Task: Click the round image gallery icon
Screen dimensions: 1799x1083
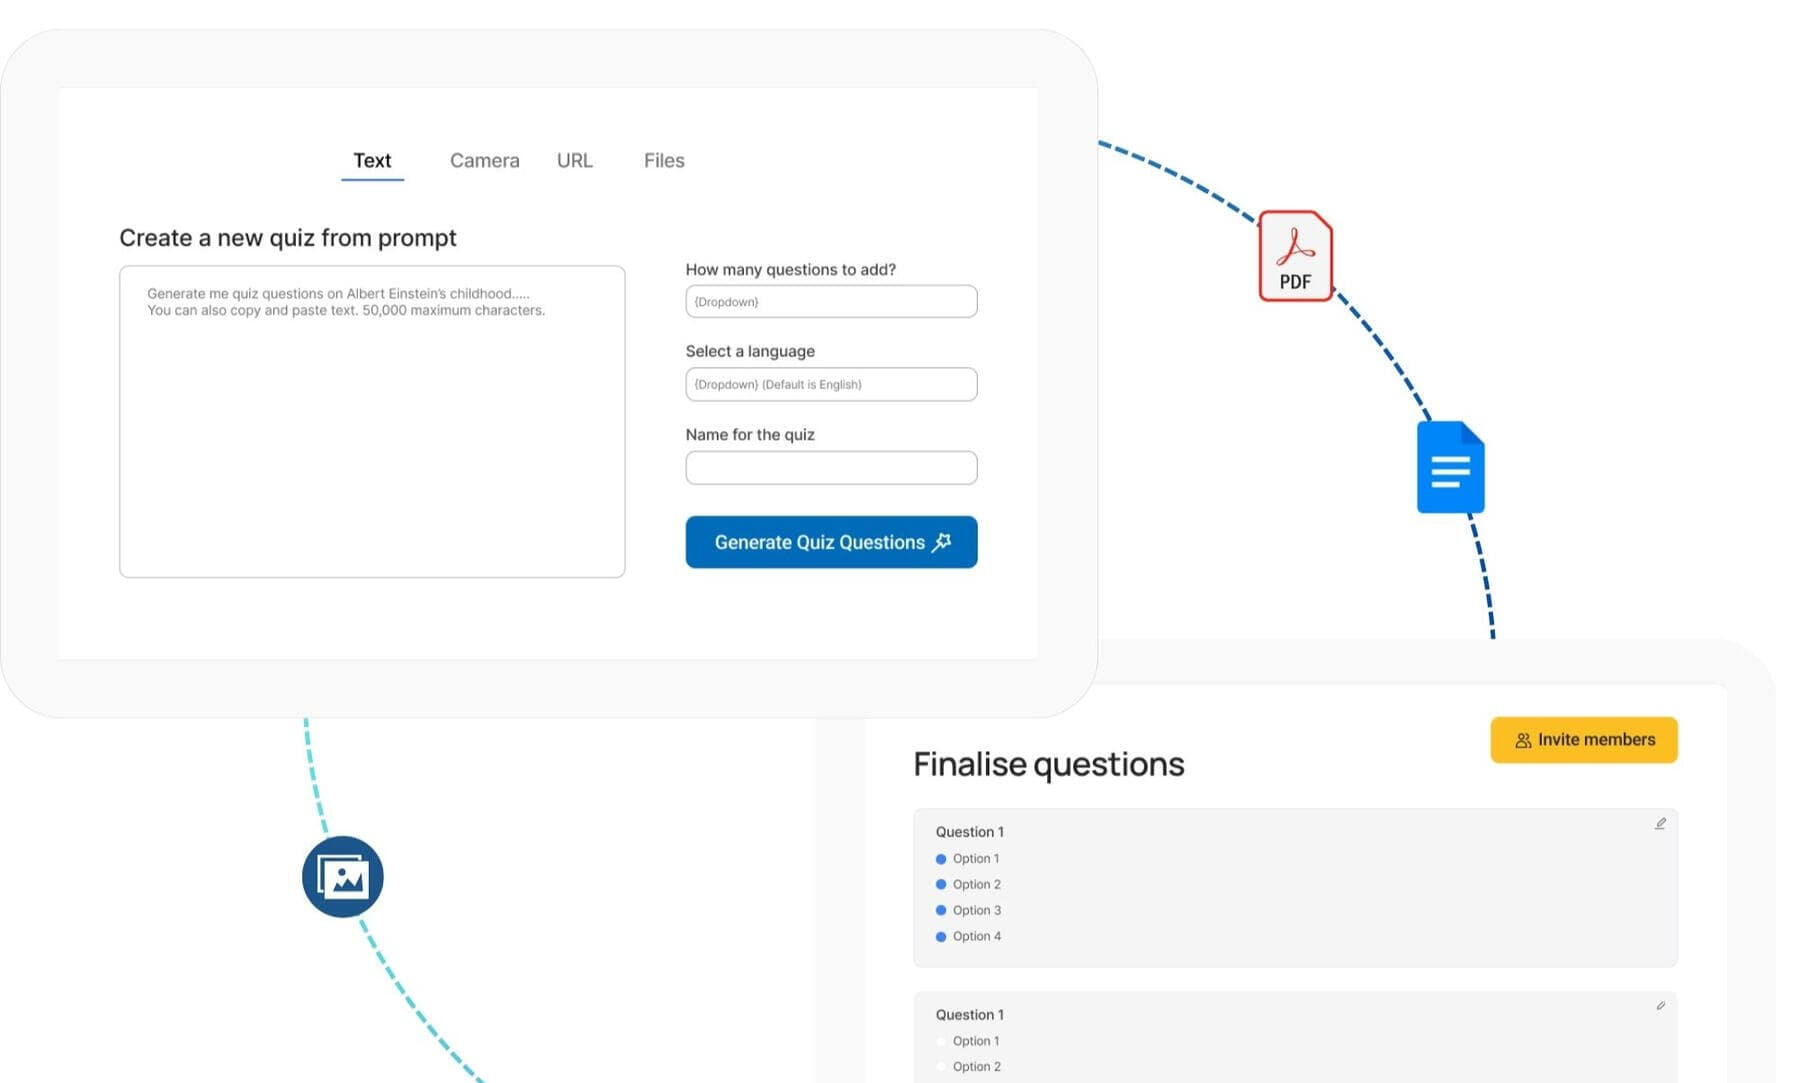Action: click(x=343, y=877)
